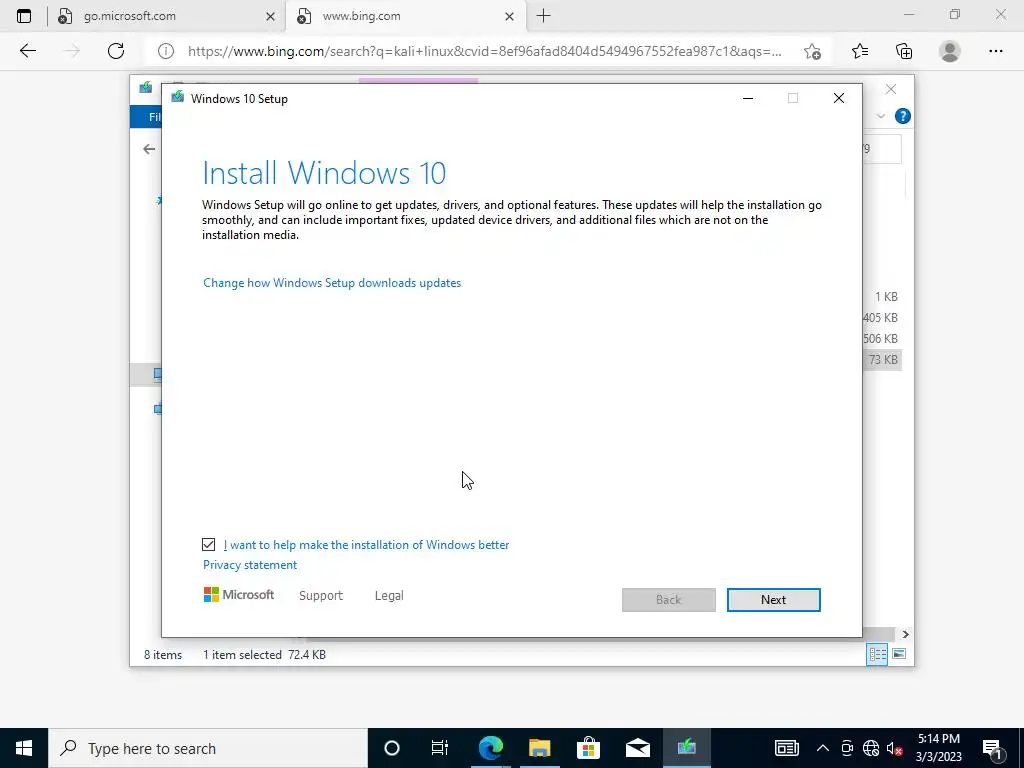Screen dimensions: 1024x768
Task: Show hidden system tray icons
Action: [823, 748]
